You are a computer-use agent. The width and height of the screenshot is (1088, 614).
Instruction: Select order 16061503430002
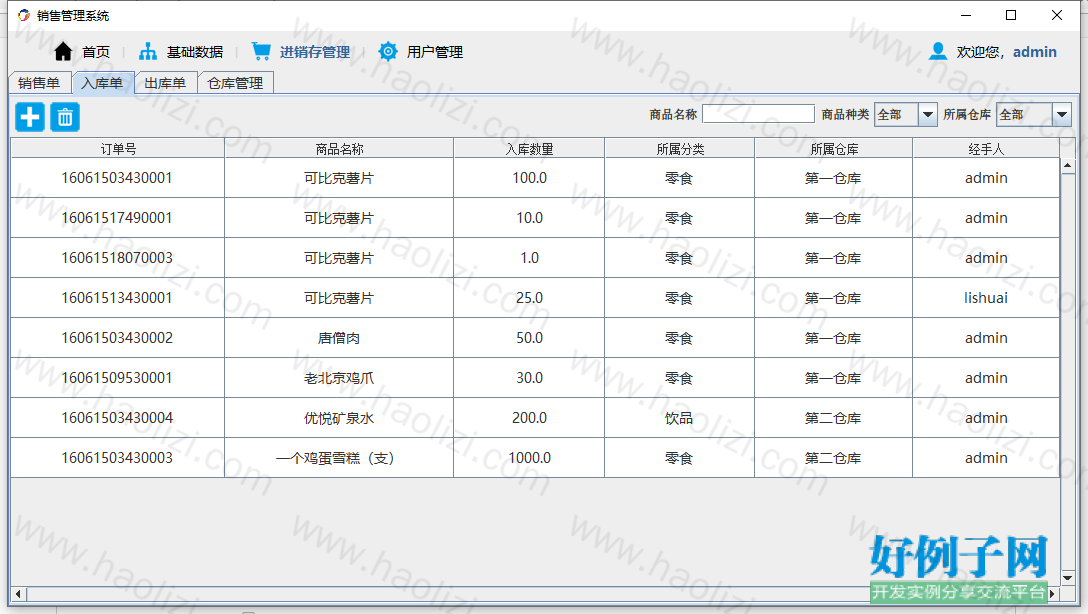point(117,338)
